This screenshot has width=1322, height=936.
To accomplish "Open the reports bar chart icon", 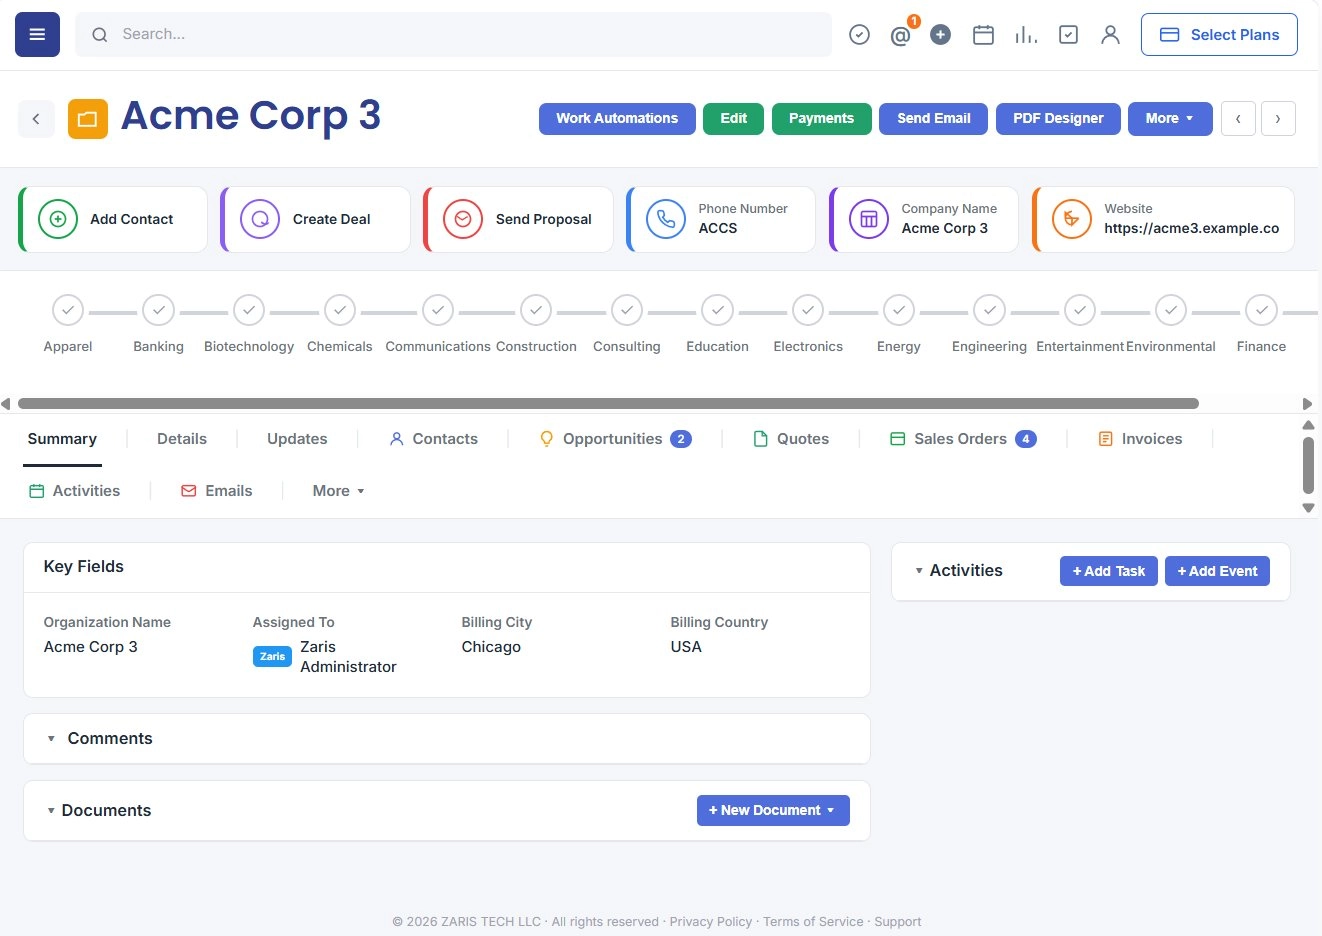I will 1026,35.
